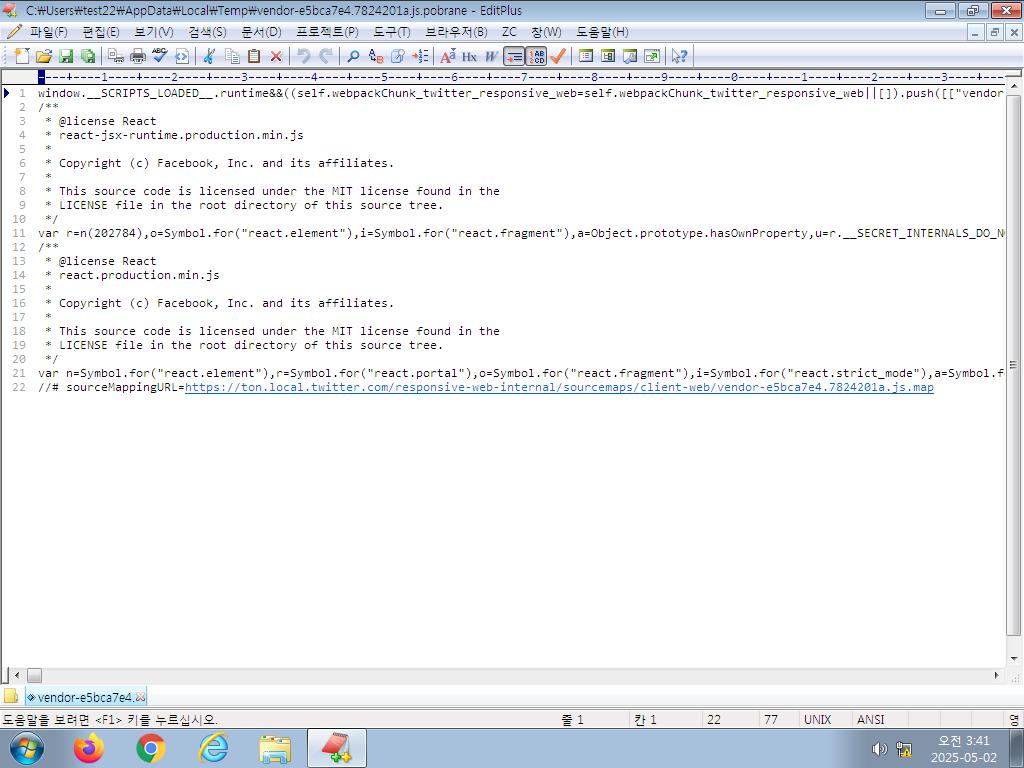This screenshot has width=1024, height=768.
Task: Toggle line numbers display button
Action: [x=536, y=56]
